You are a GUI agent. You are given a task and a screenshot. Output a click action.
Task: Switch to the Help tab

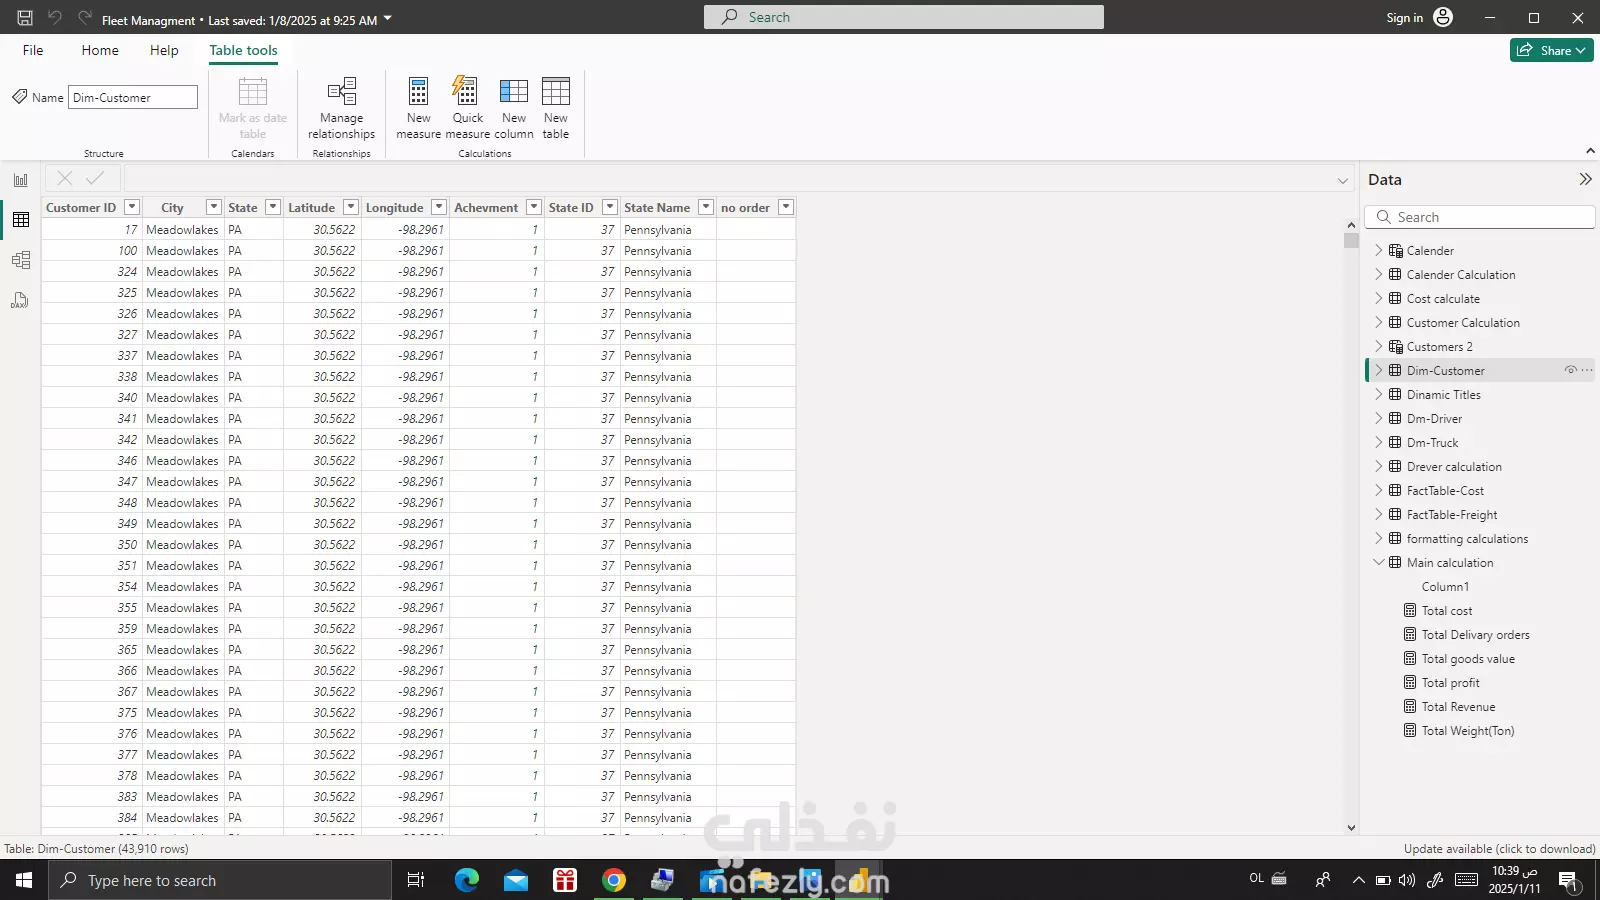pos(164,50)
